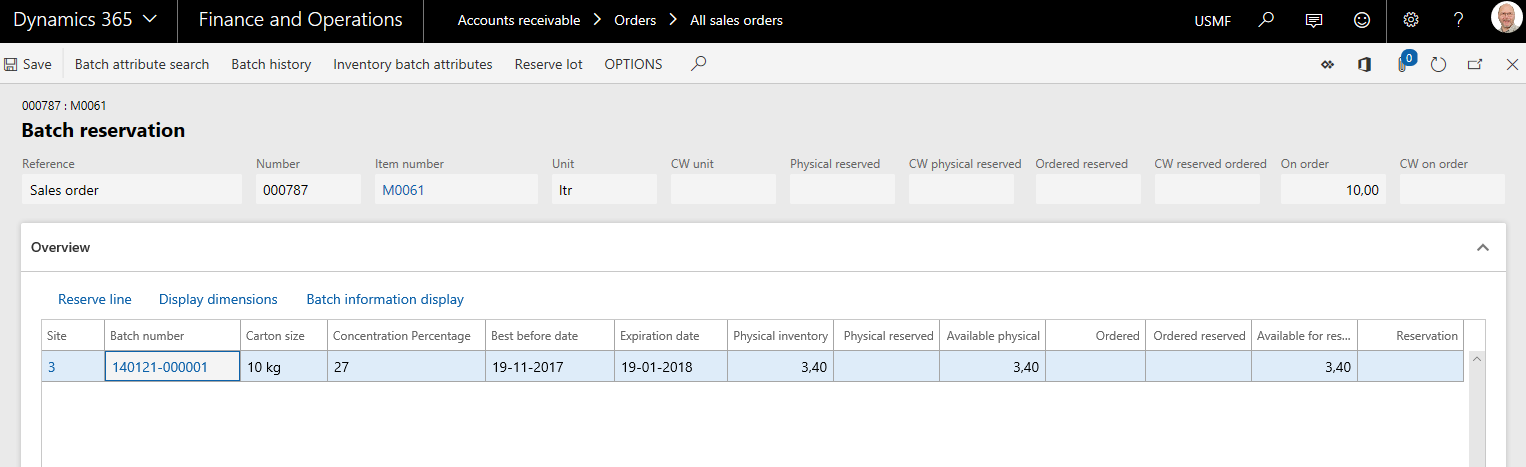Click the Unit field showing ltr
This screenshot has height=467, width=1526.
click(x=604, y=189)
